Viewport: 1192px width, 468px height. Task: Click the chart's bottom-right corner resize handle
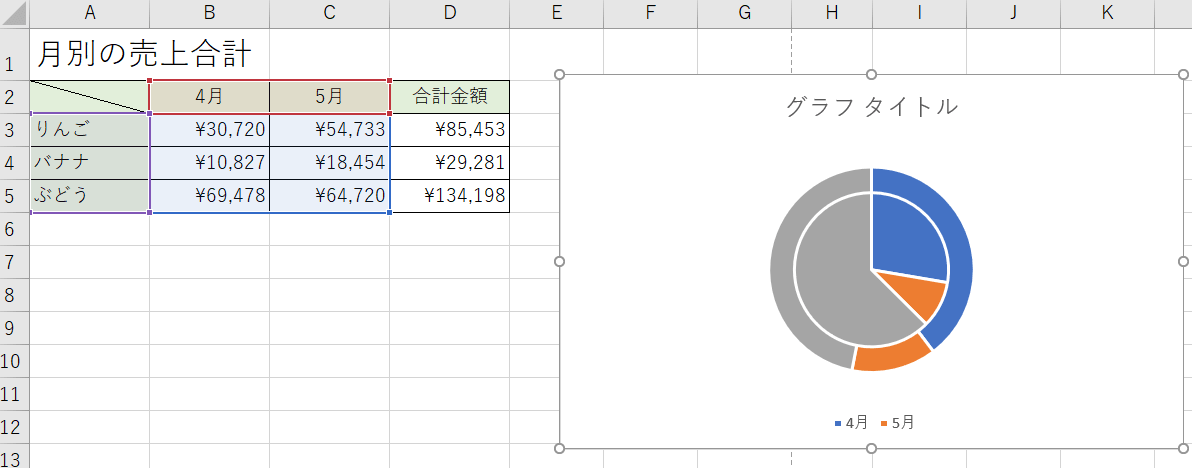tap(1184, 448)
